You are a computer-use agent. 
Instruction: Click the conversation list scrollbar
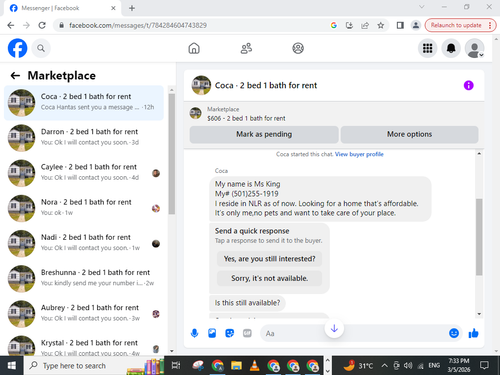click(172, 154)
